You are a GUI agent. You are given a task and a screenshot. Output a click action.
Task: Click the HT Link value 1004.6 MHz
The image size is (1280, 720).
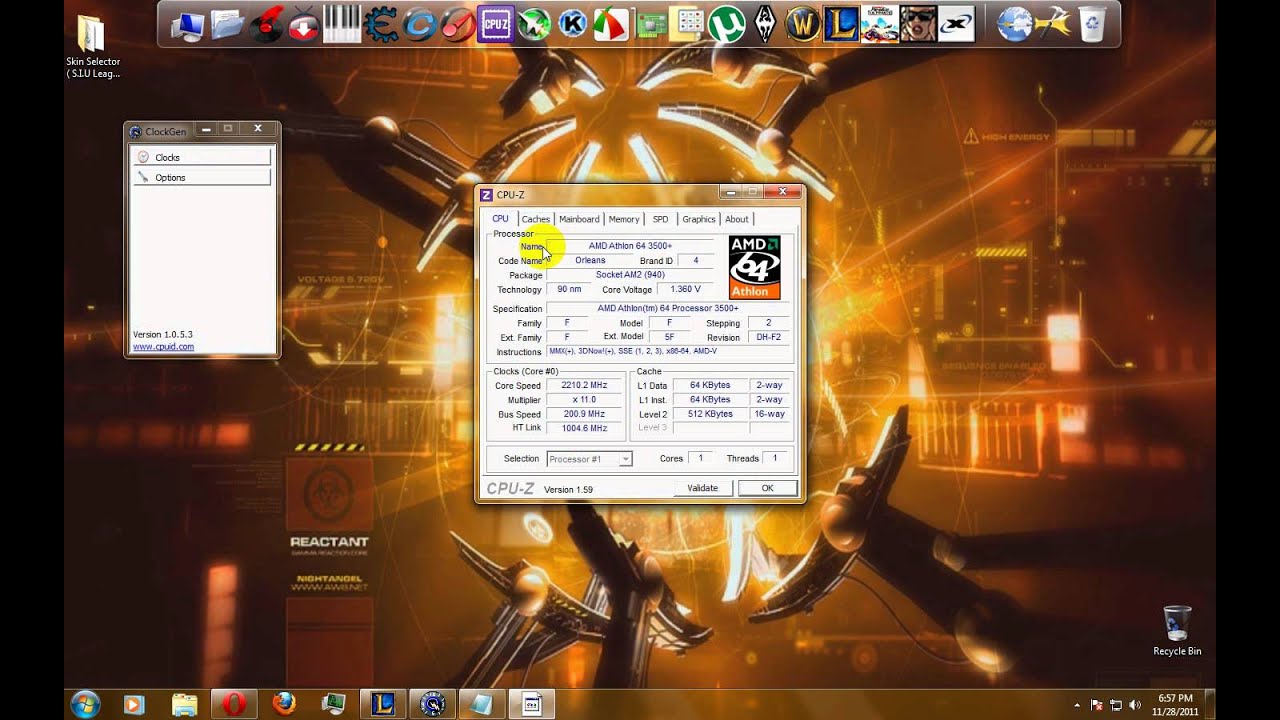coord(584,428)
